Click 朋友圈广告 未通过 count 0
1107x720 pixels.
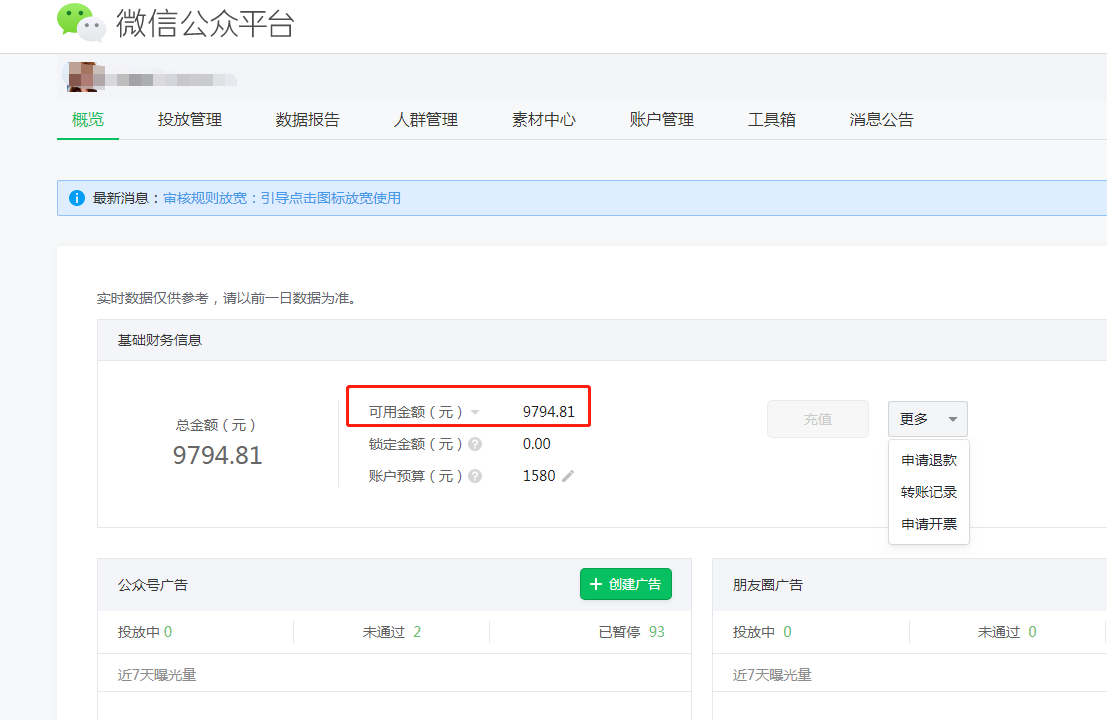coord(1032,632)
